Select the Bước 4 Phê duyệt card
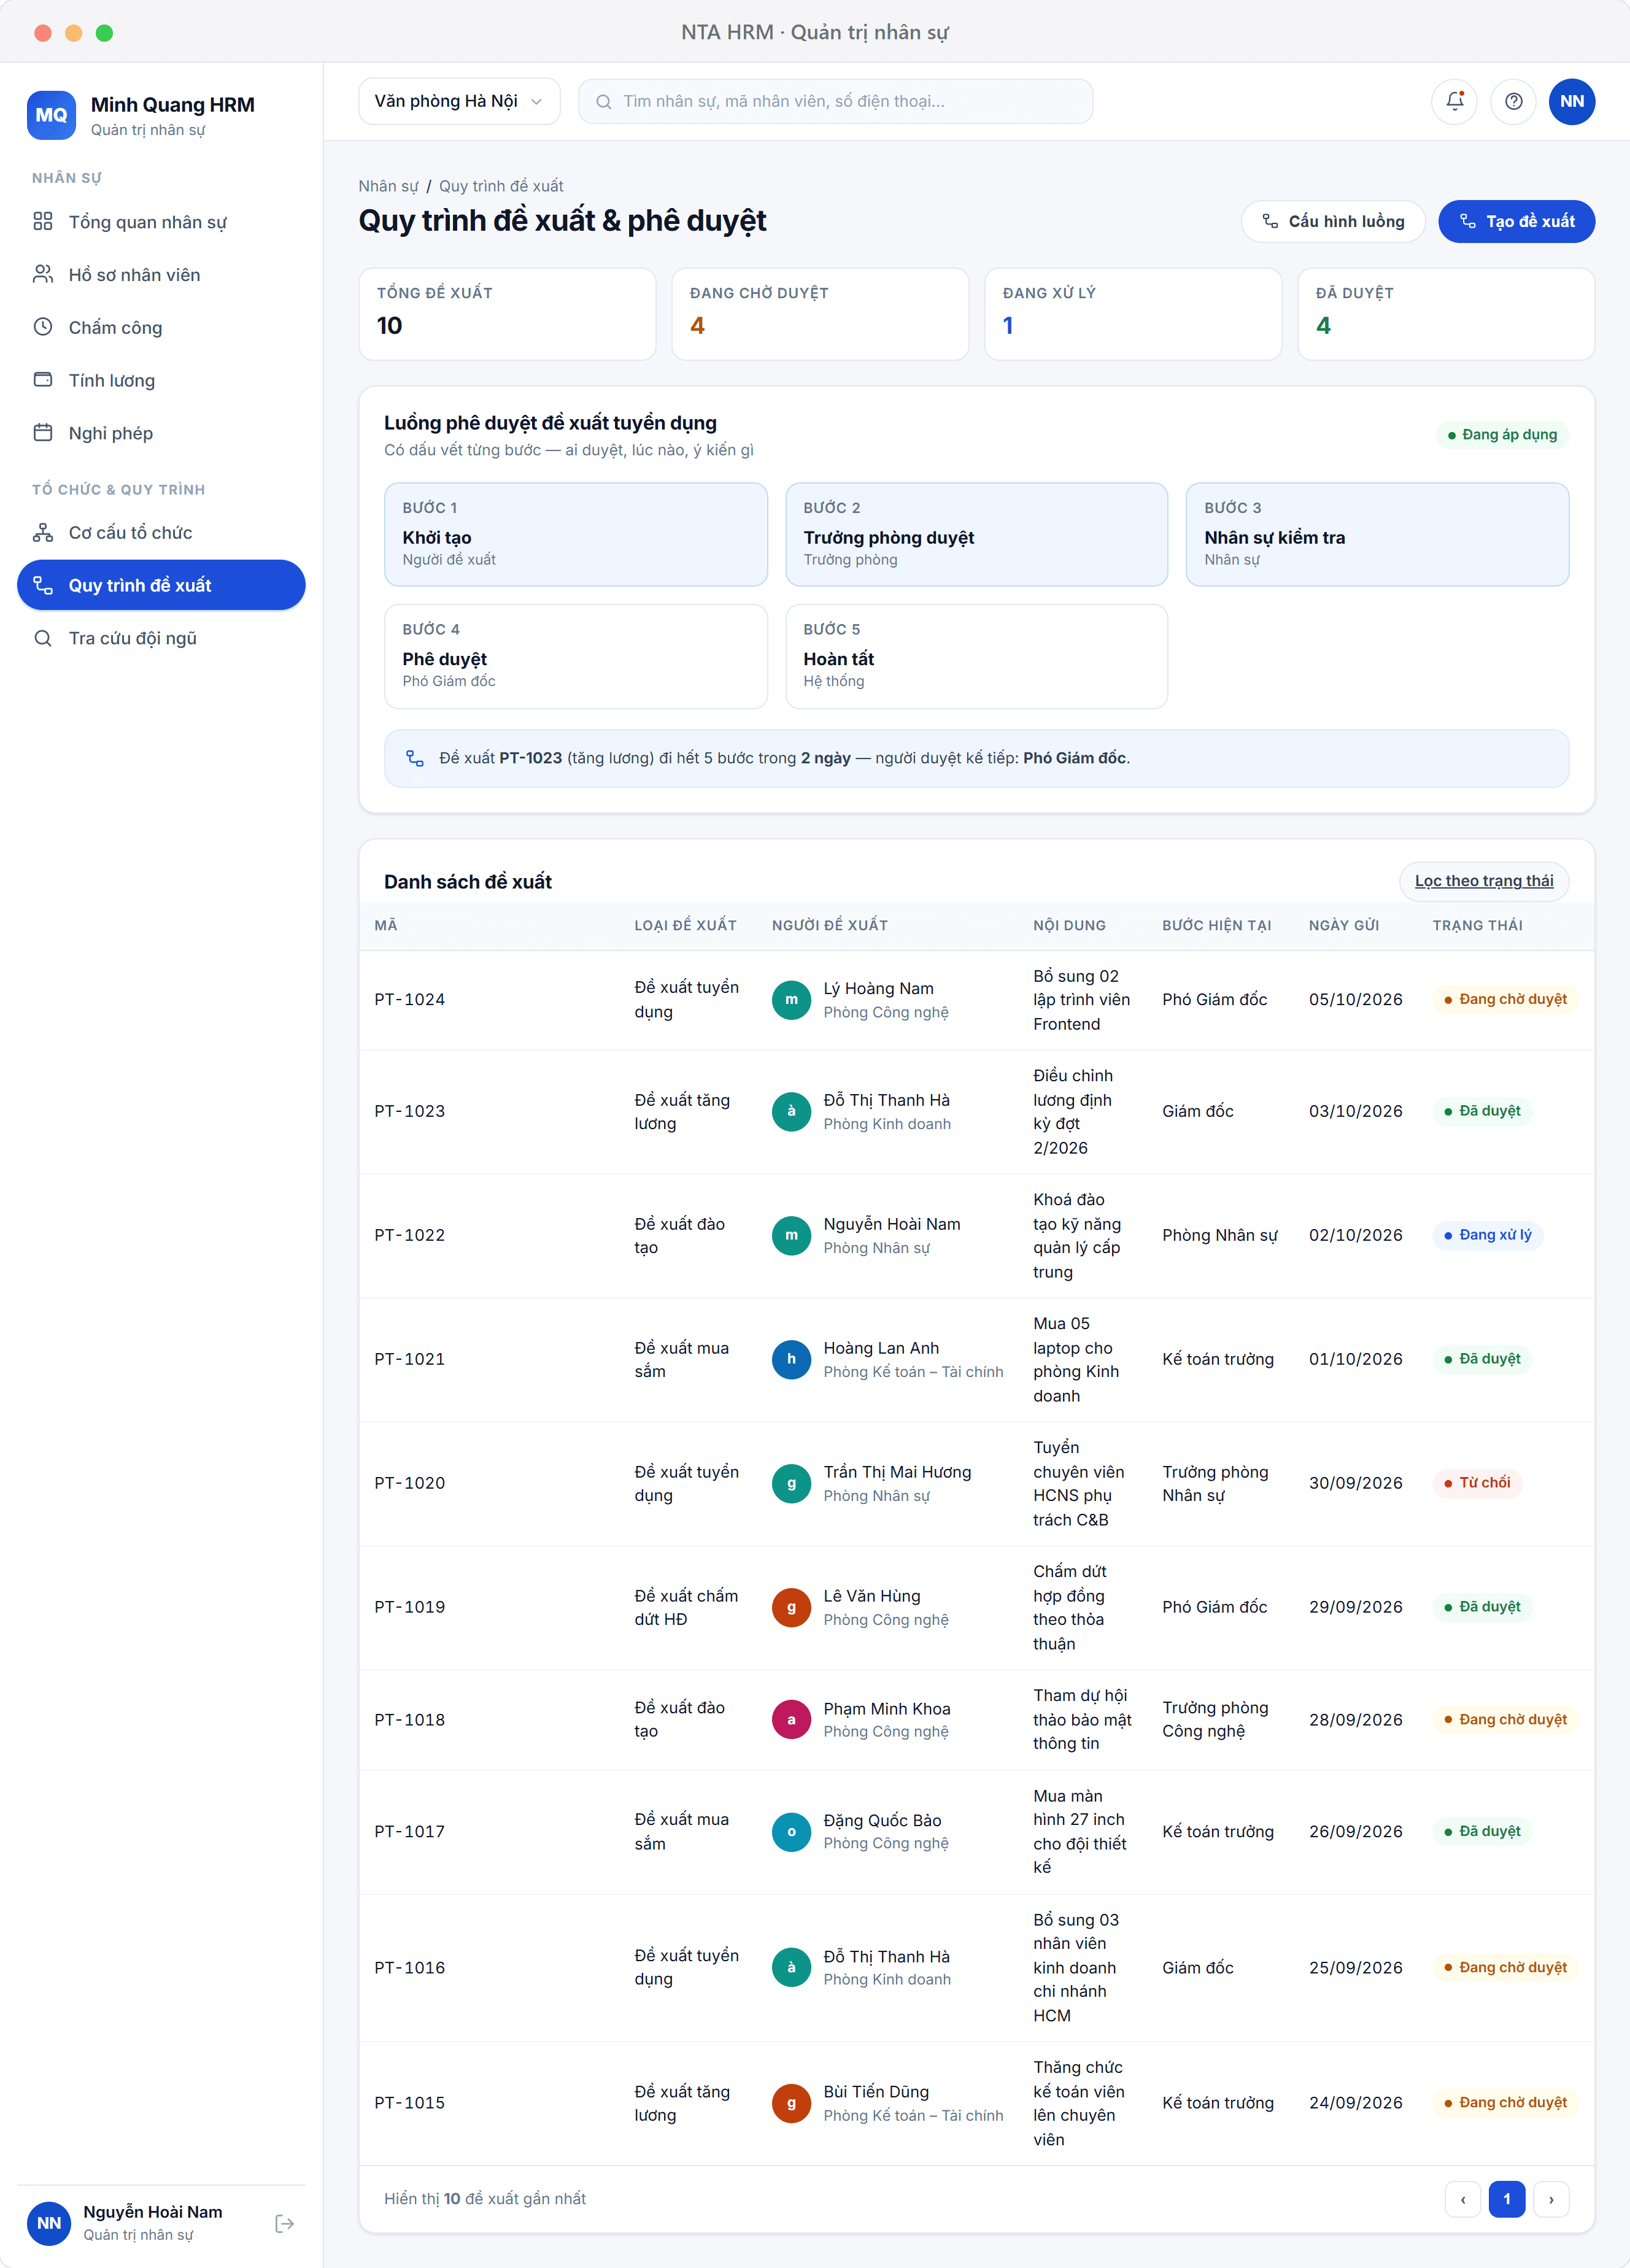Screen dimensions: 1630x2268 tap(576, 656)
